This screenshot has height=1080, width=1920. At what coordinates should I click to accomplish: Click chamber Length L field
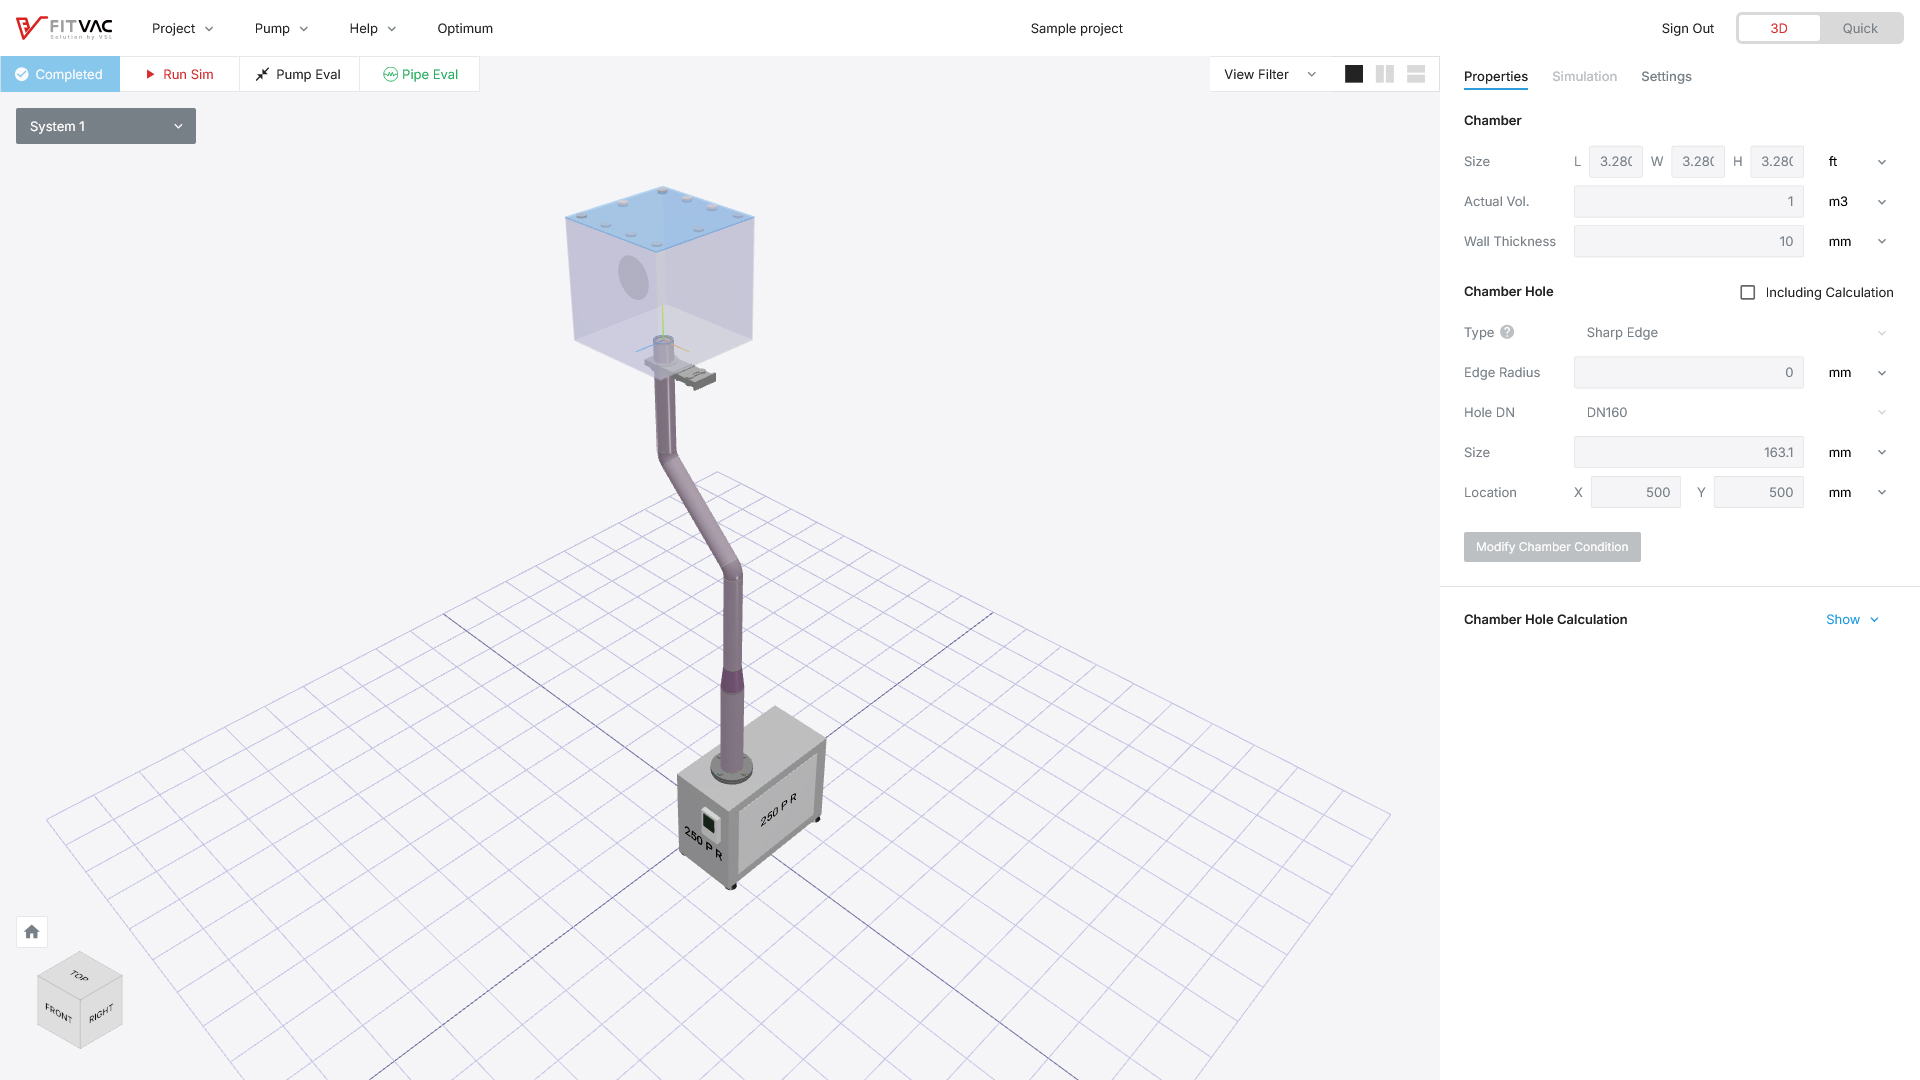1615,161
